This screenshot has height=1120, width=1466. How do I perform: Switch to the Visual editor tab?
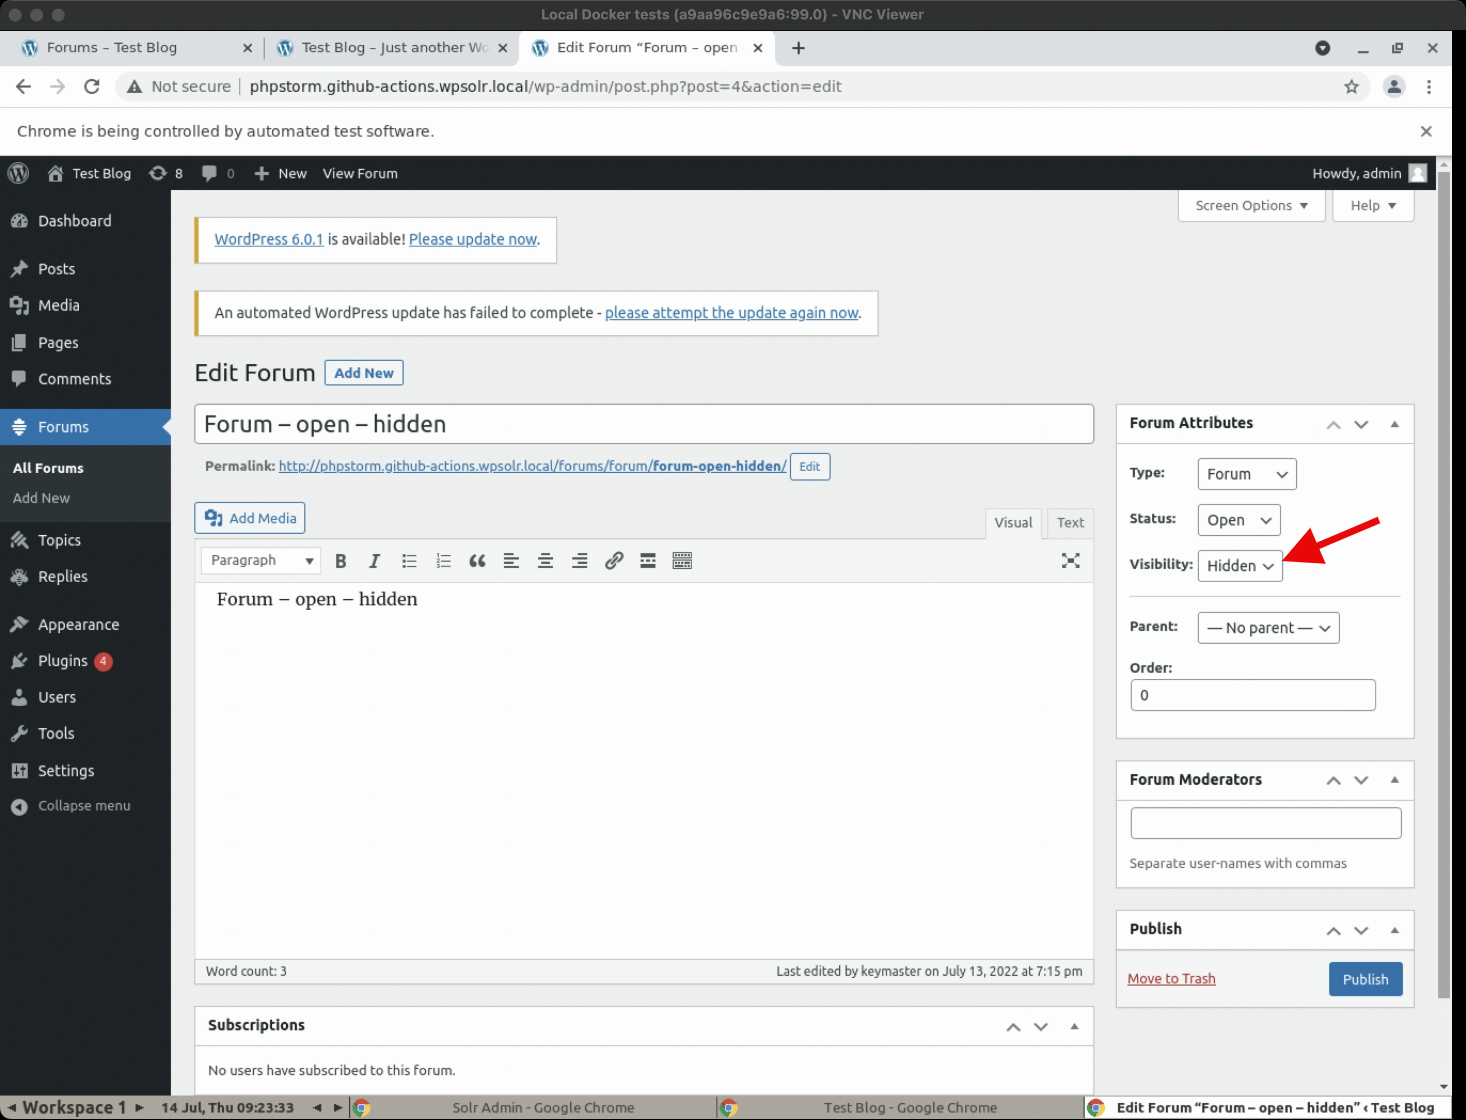[1013, 523]
